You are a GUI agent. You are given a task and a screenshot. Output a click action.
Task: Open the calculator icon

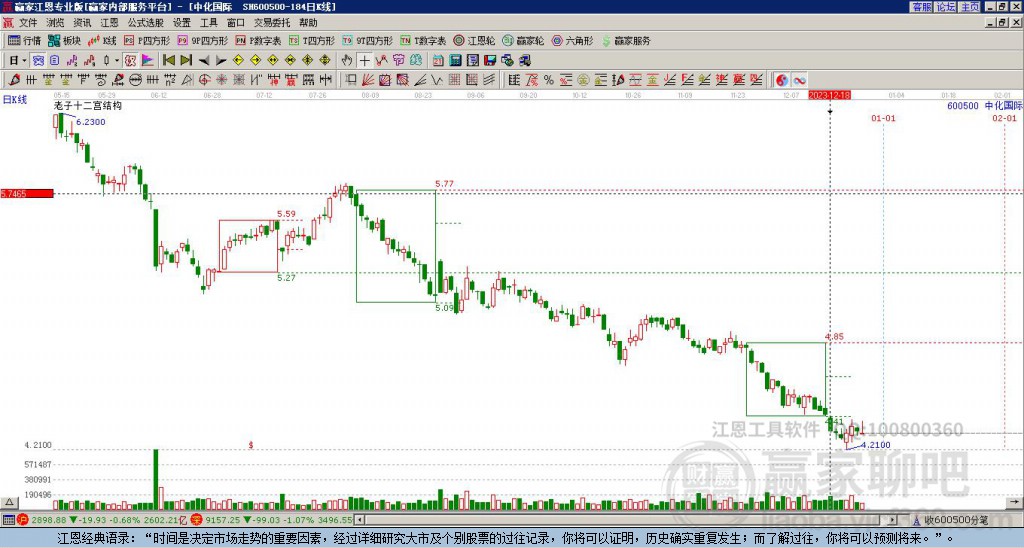[456, 60]
